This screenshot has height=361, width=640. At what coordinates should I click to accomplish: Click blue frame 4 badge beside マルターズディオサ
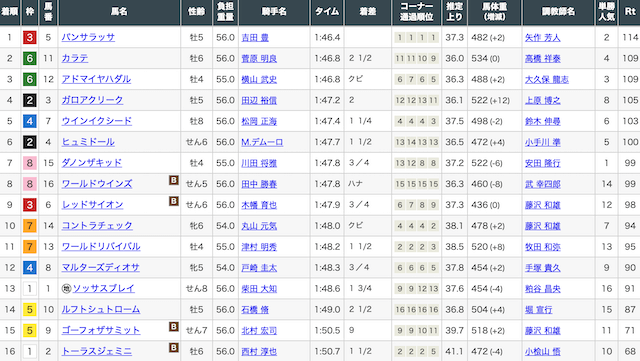[29, 267]
